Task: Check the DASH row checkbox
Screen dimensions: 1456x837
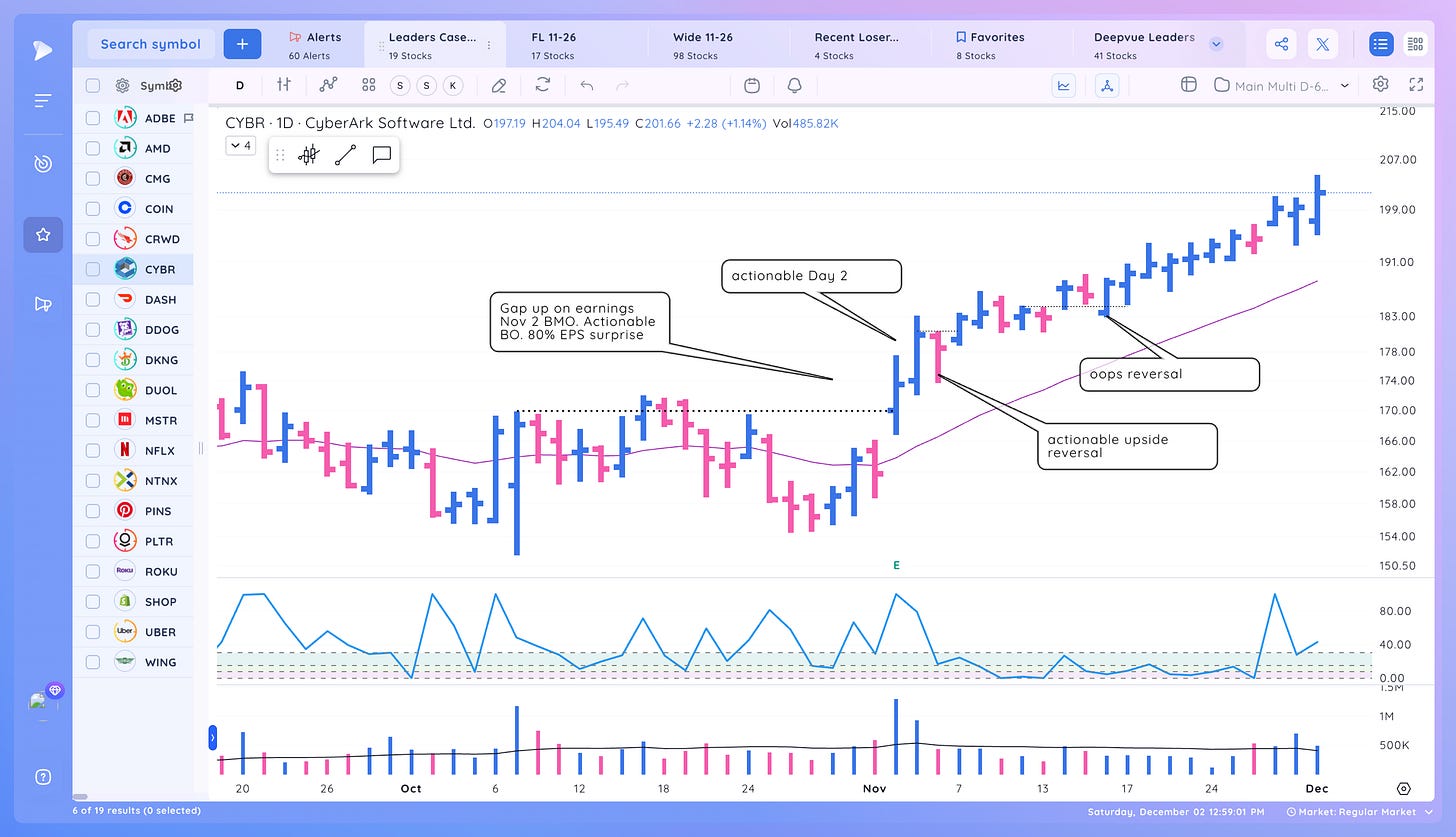Action: pos(93,299)
